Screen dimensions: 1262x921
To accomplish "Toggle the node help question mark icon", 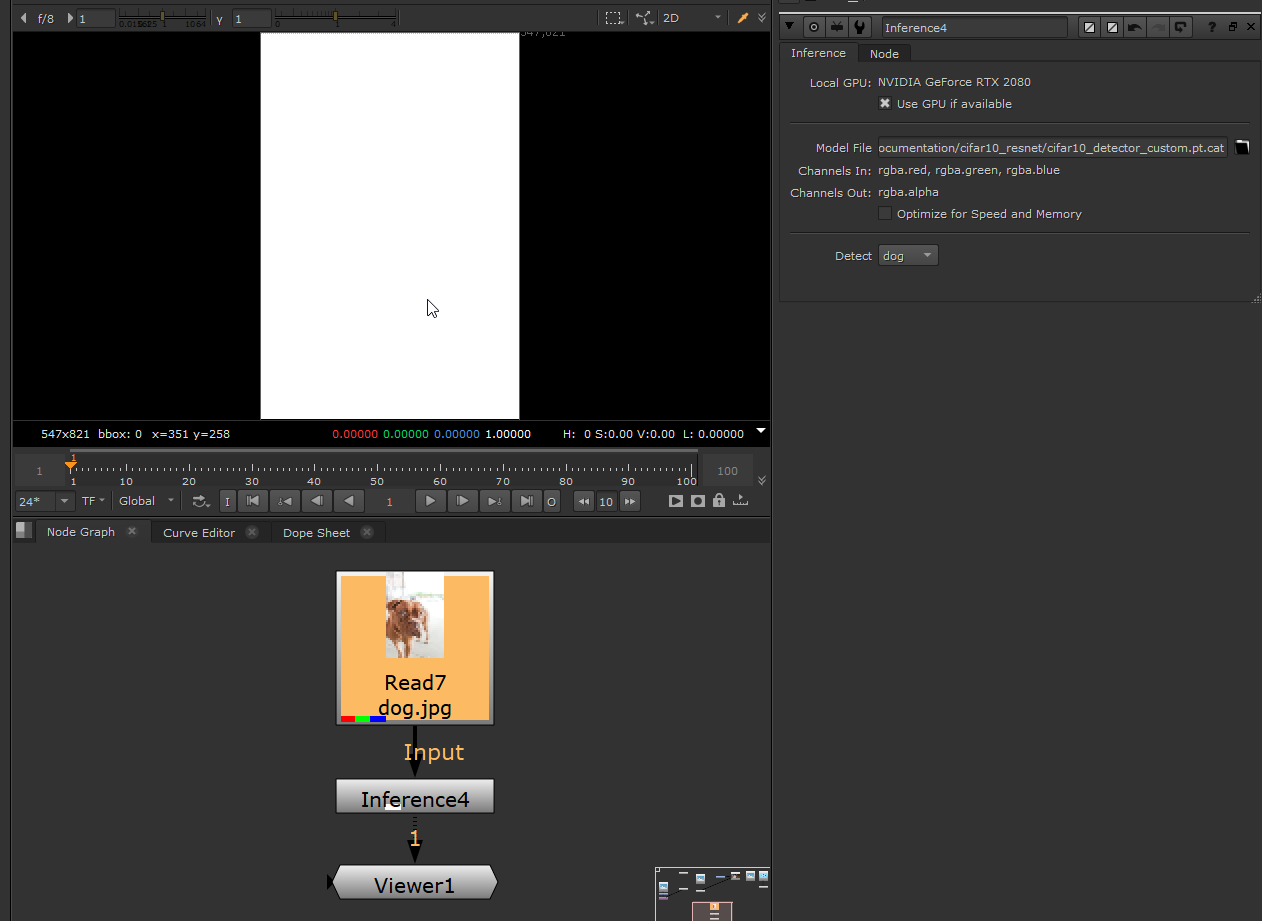I will [1211, 27].
